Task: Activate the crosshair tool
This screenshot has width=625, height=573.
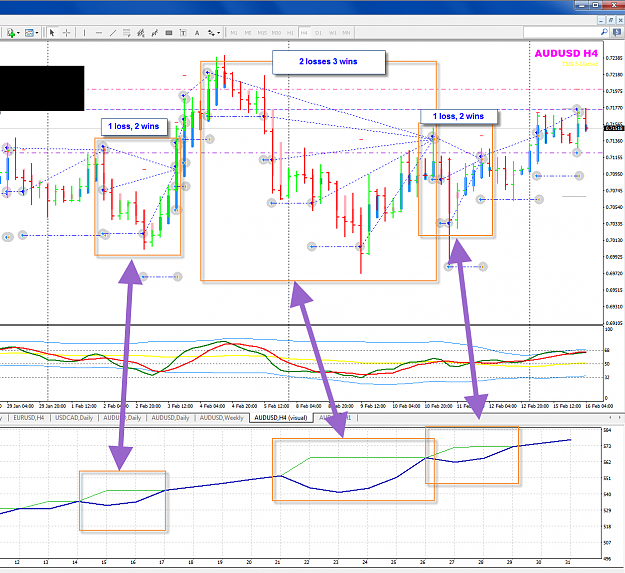Action: (67, 33)
